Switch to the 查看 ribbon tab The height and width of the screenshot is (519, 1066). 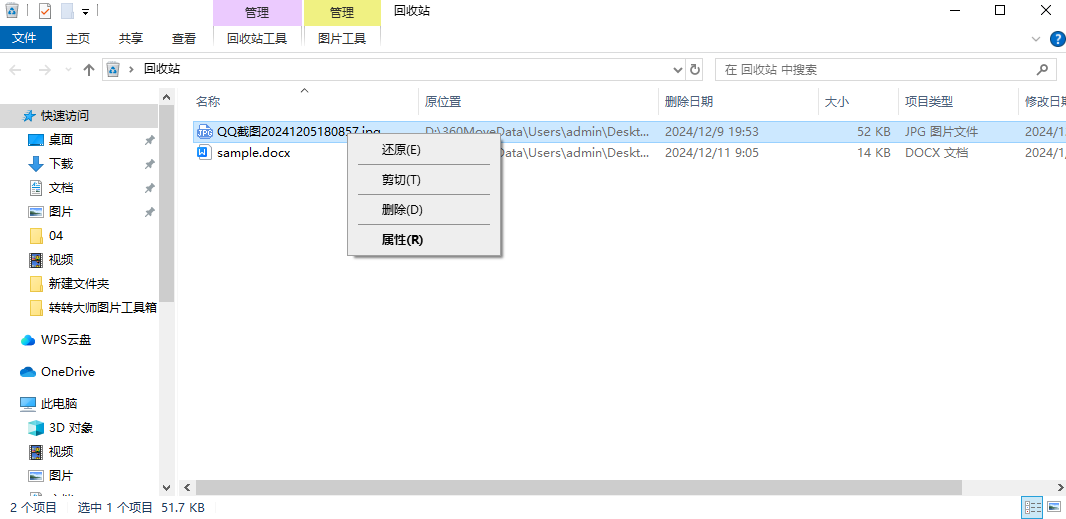coord(184,39)
